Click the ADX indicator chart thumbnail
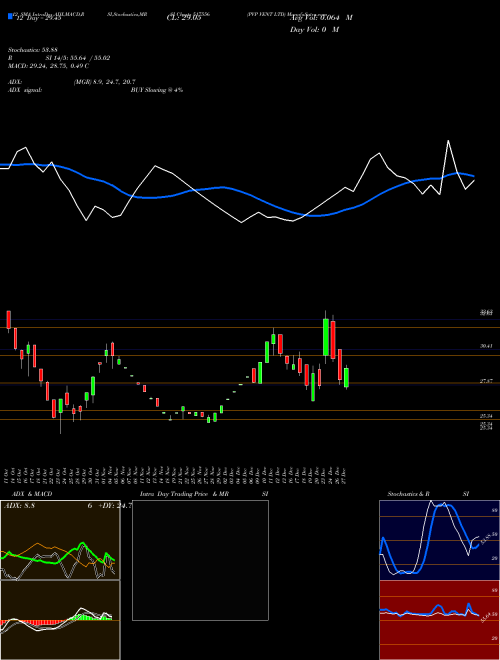Image resolution: width=500 pixels, height=660 pixels. 60,540
